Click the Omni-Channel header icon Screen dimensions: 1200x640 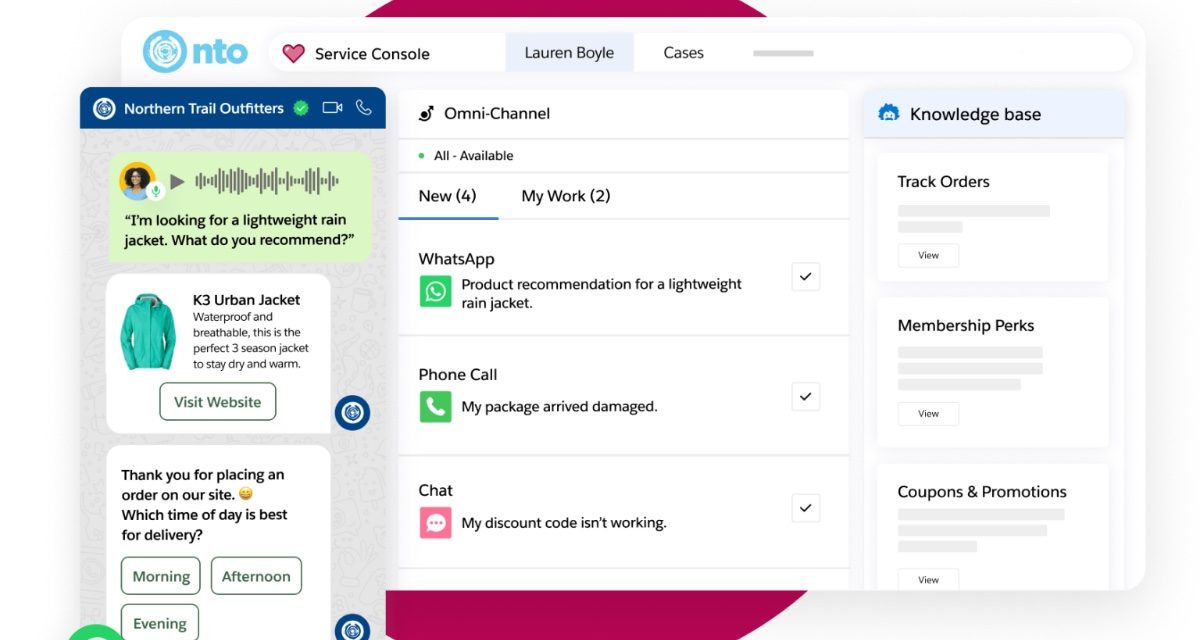click(x=426, y=114)
